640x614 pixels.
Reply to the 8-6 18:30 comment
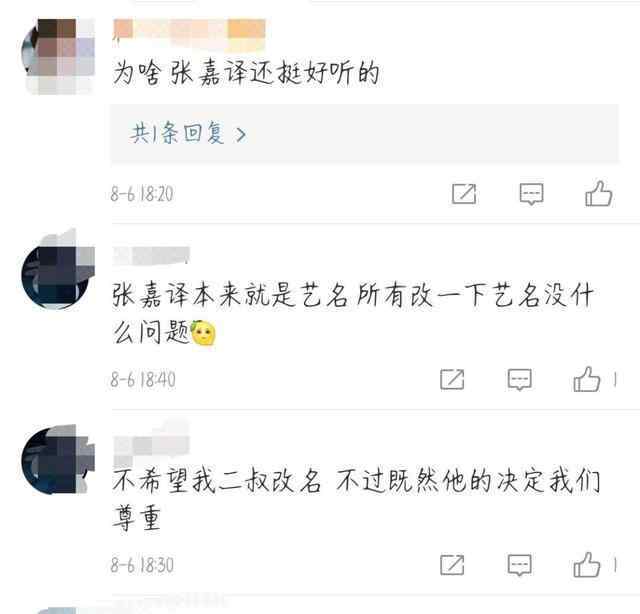click(x=519, y=565)
